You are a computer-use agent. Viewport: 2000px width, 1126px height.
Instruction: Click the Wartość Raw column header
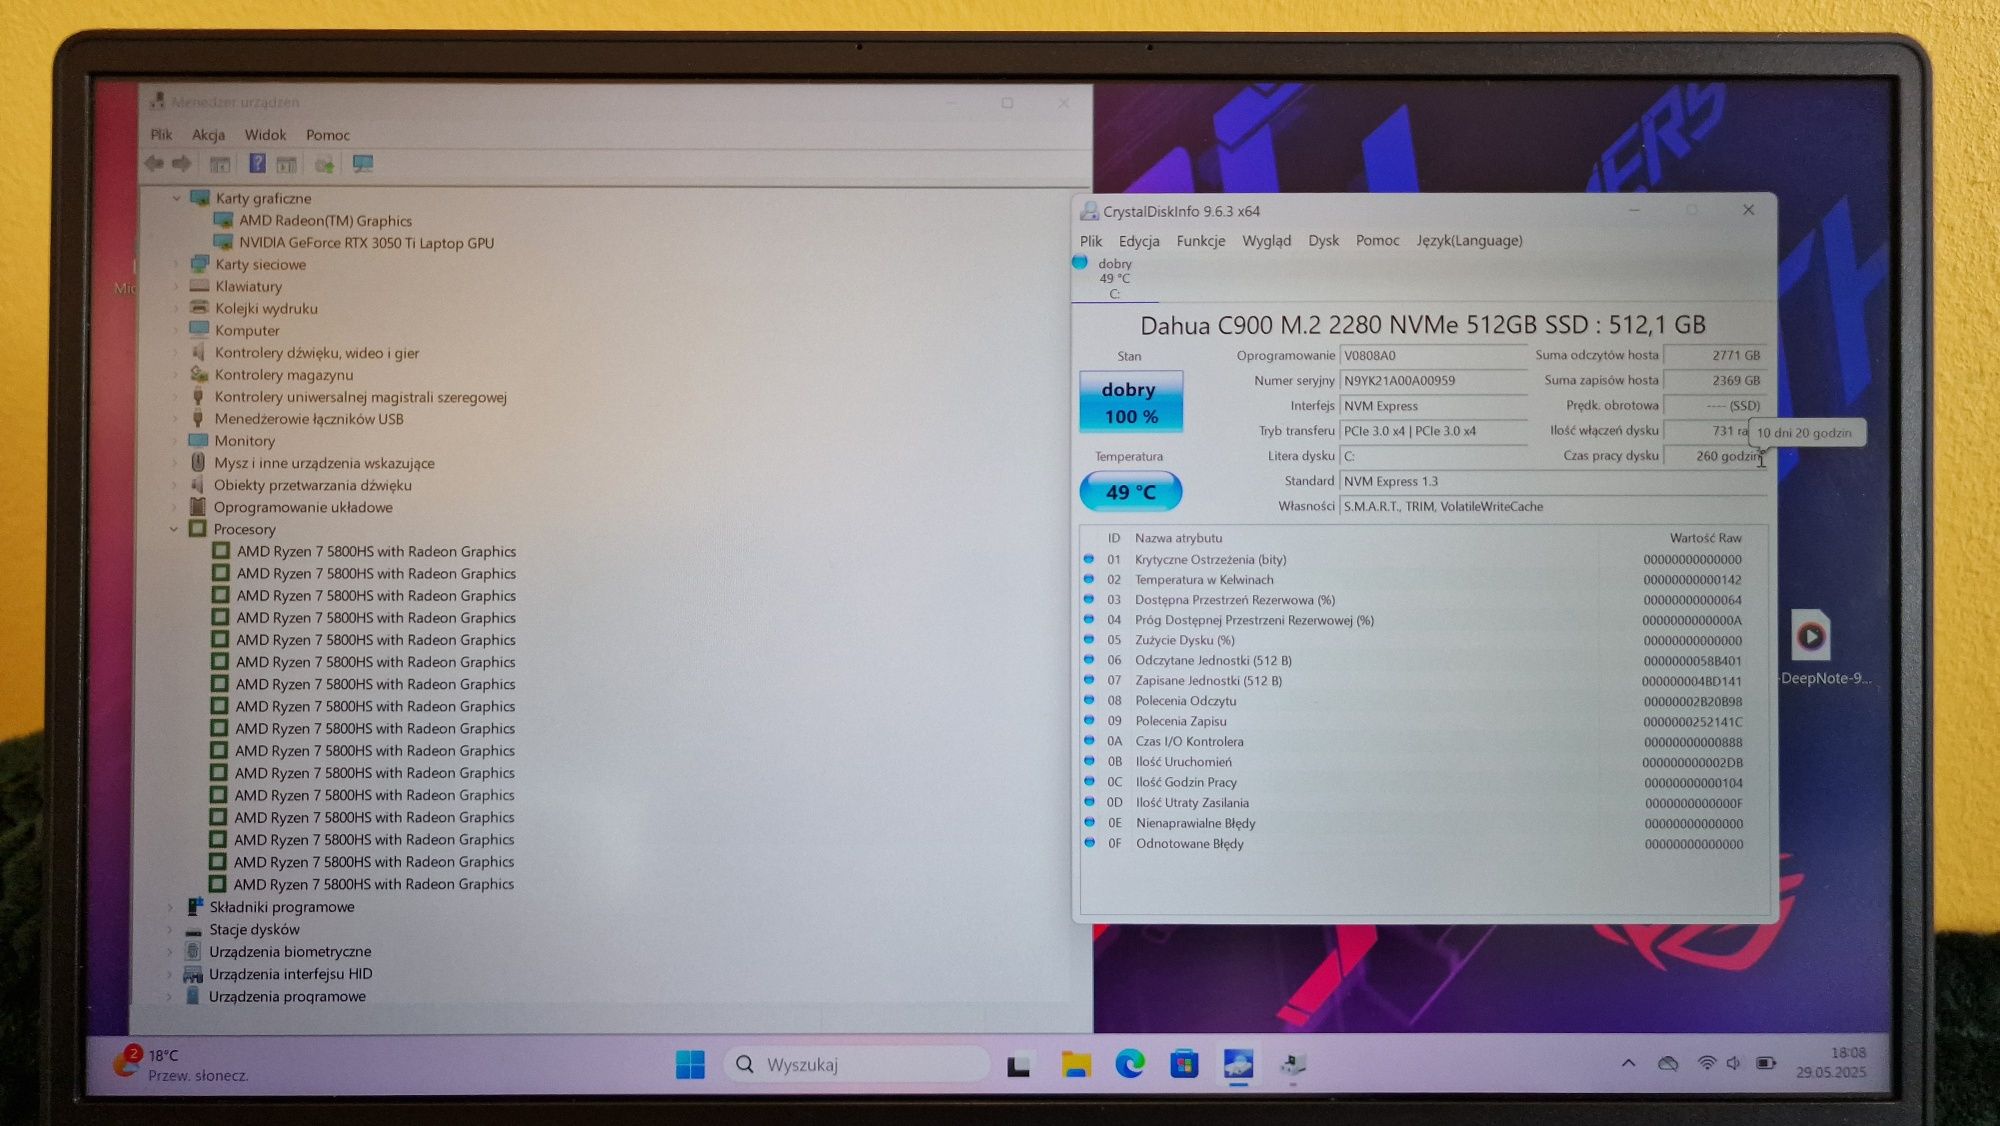(x=1705, y=538)
